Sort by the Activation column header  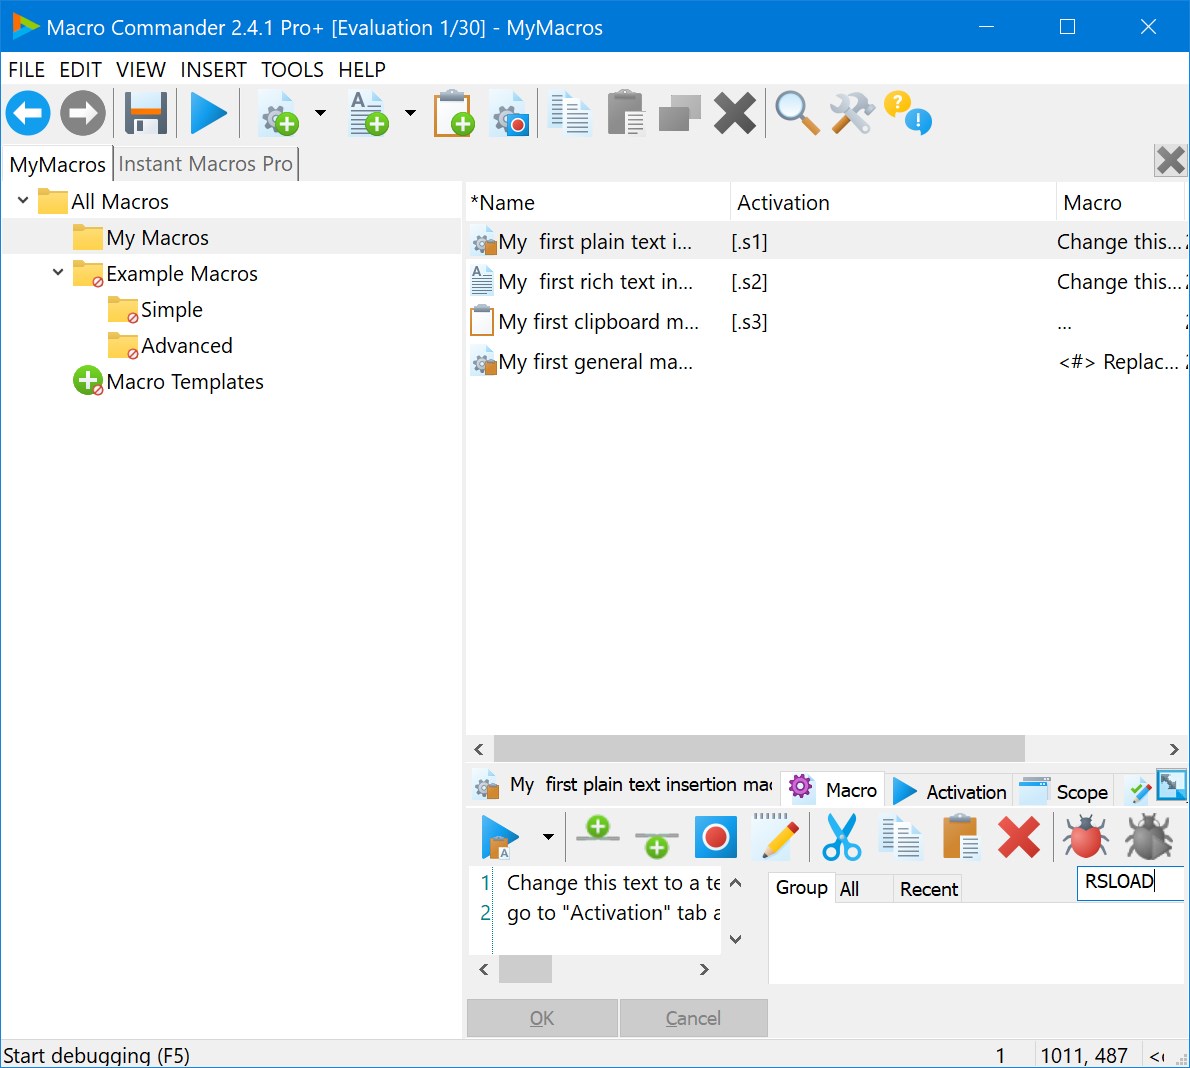tap(892, 203)
